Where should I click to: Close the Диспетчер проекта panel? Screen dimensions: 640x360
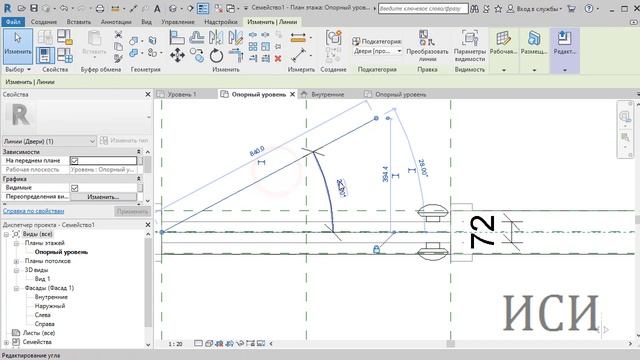148,225
